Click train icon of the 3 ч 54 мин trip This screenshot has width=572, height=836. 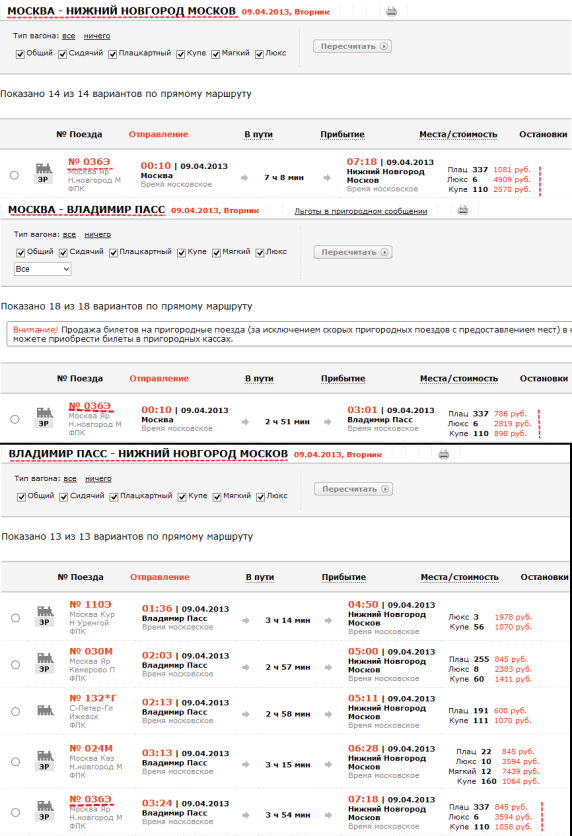(45, 806)
